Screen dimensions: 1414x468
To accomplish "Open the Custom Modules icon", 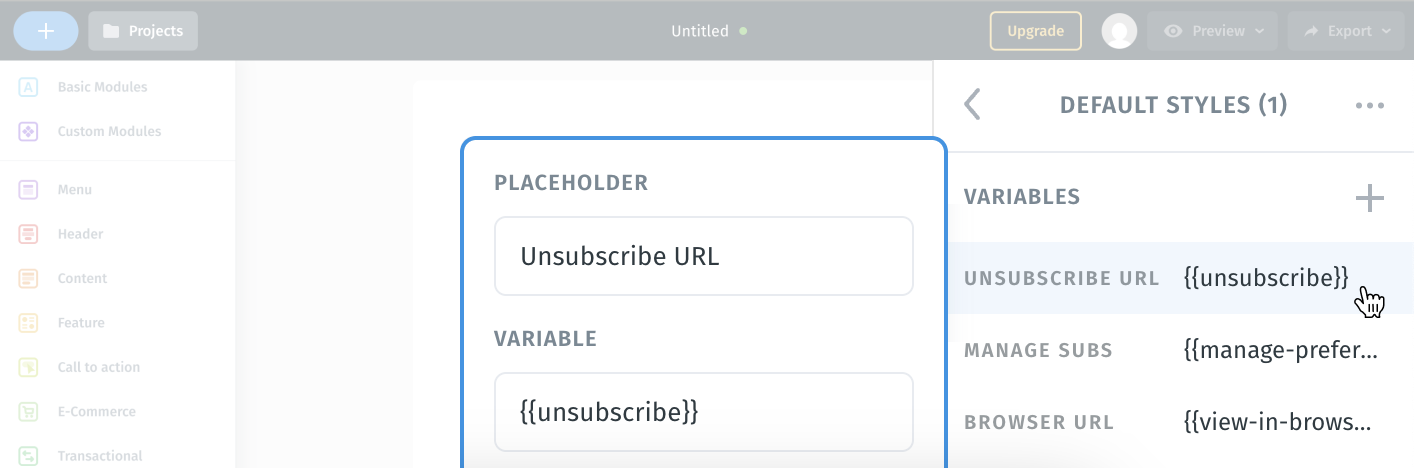I will click(28, 131).
